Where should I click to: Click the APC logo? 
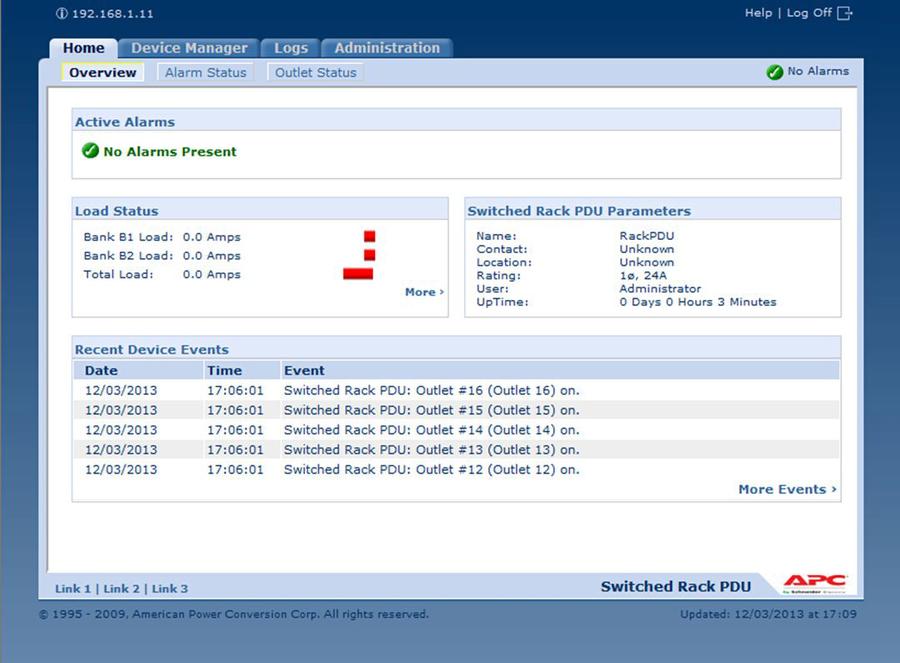(815, 584)
